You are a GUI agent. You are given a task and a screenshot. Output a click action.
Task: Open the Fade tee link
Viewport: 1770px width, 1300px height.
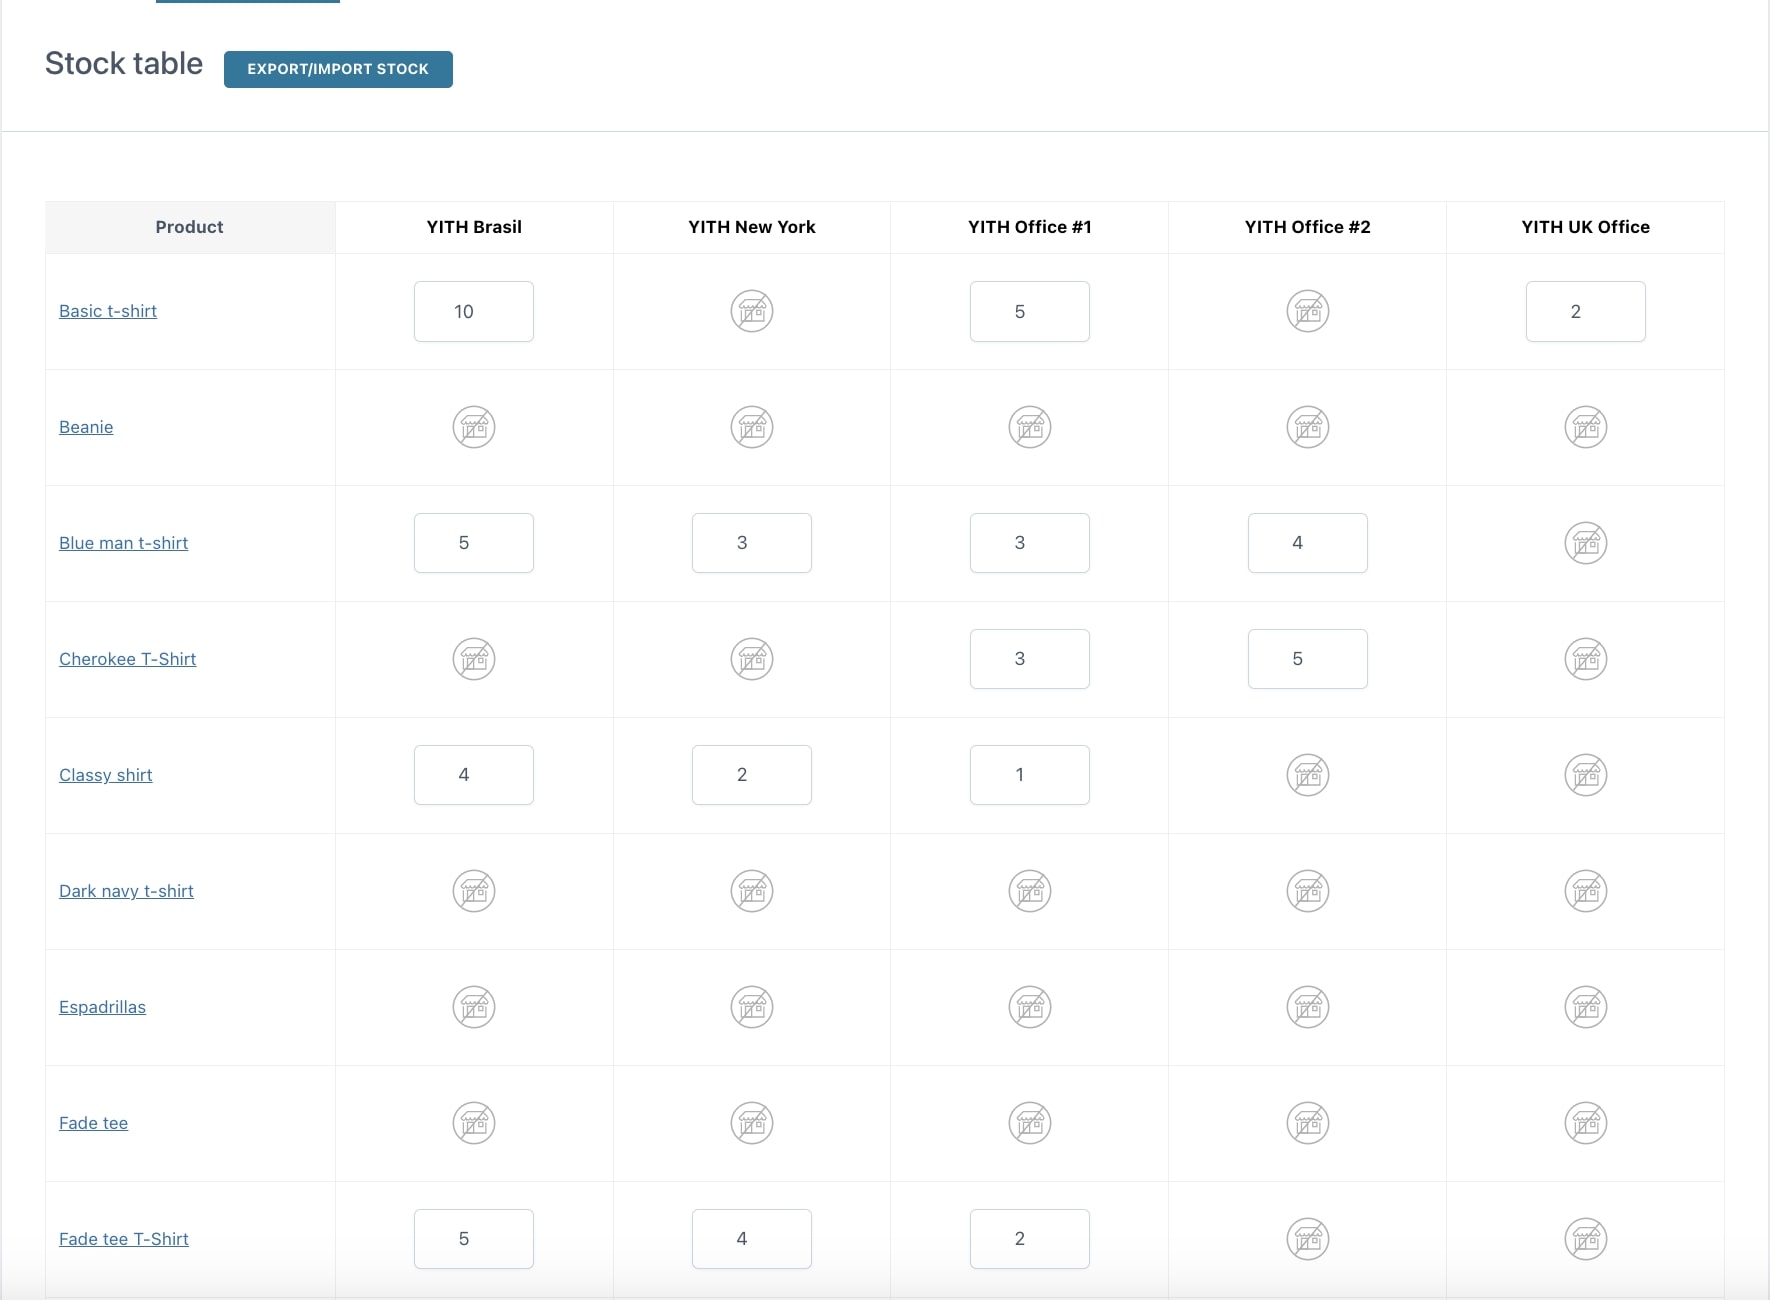point(93,1123)
